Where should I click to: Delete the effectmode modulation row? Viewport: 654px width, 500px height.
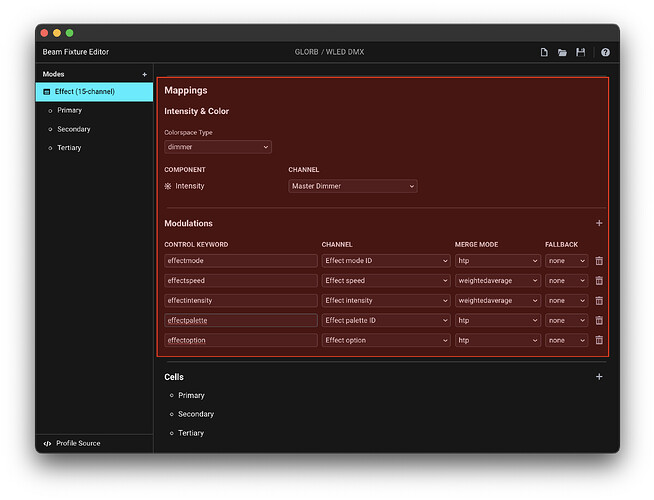599,261
